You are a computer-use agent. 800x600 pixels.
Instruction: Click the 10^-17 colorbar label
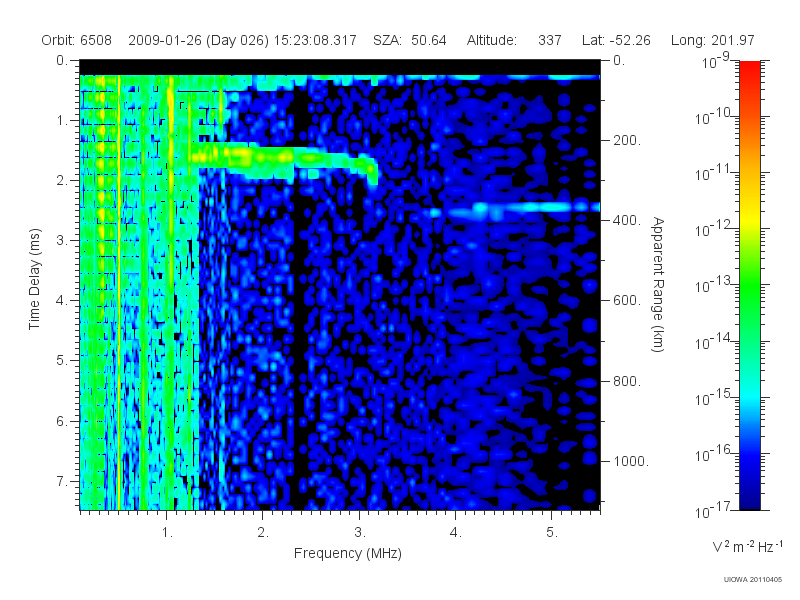pos(714,510)
